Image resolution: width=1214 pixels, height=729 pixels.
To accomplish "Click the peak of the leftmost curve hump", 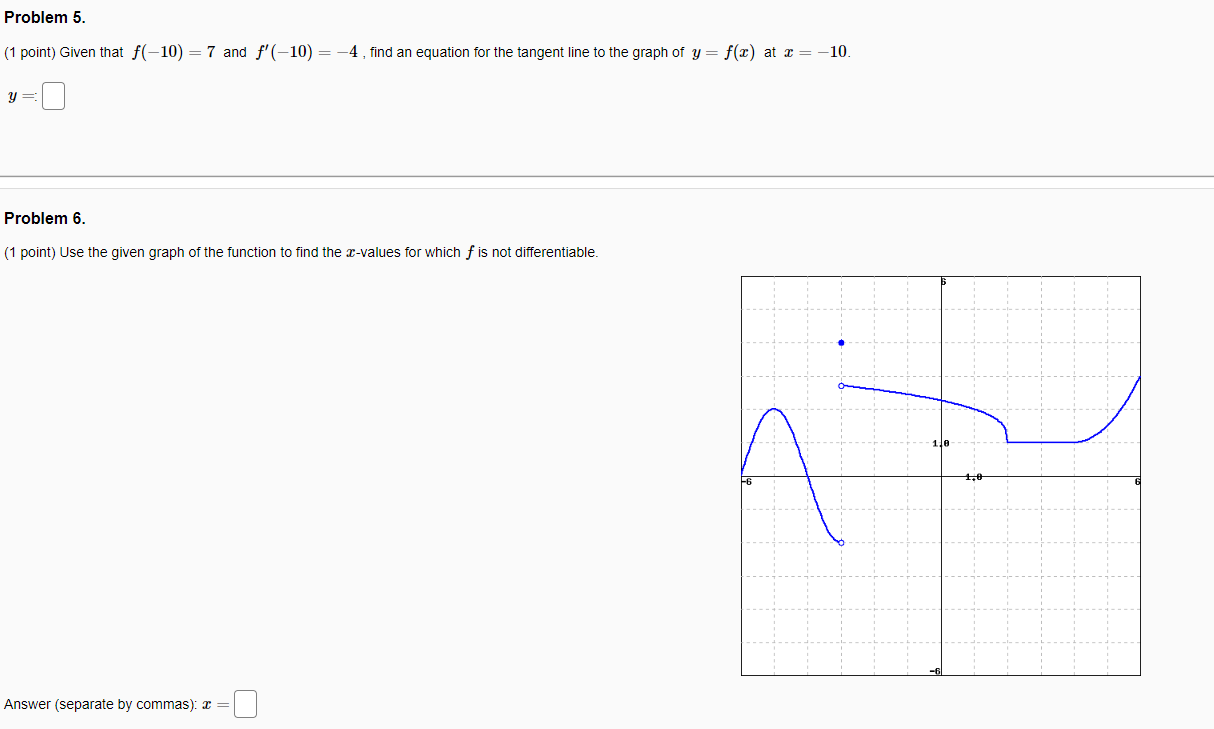I will (775, 408).
